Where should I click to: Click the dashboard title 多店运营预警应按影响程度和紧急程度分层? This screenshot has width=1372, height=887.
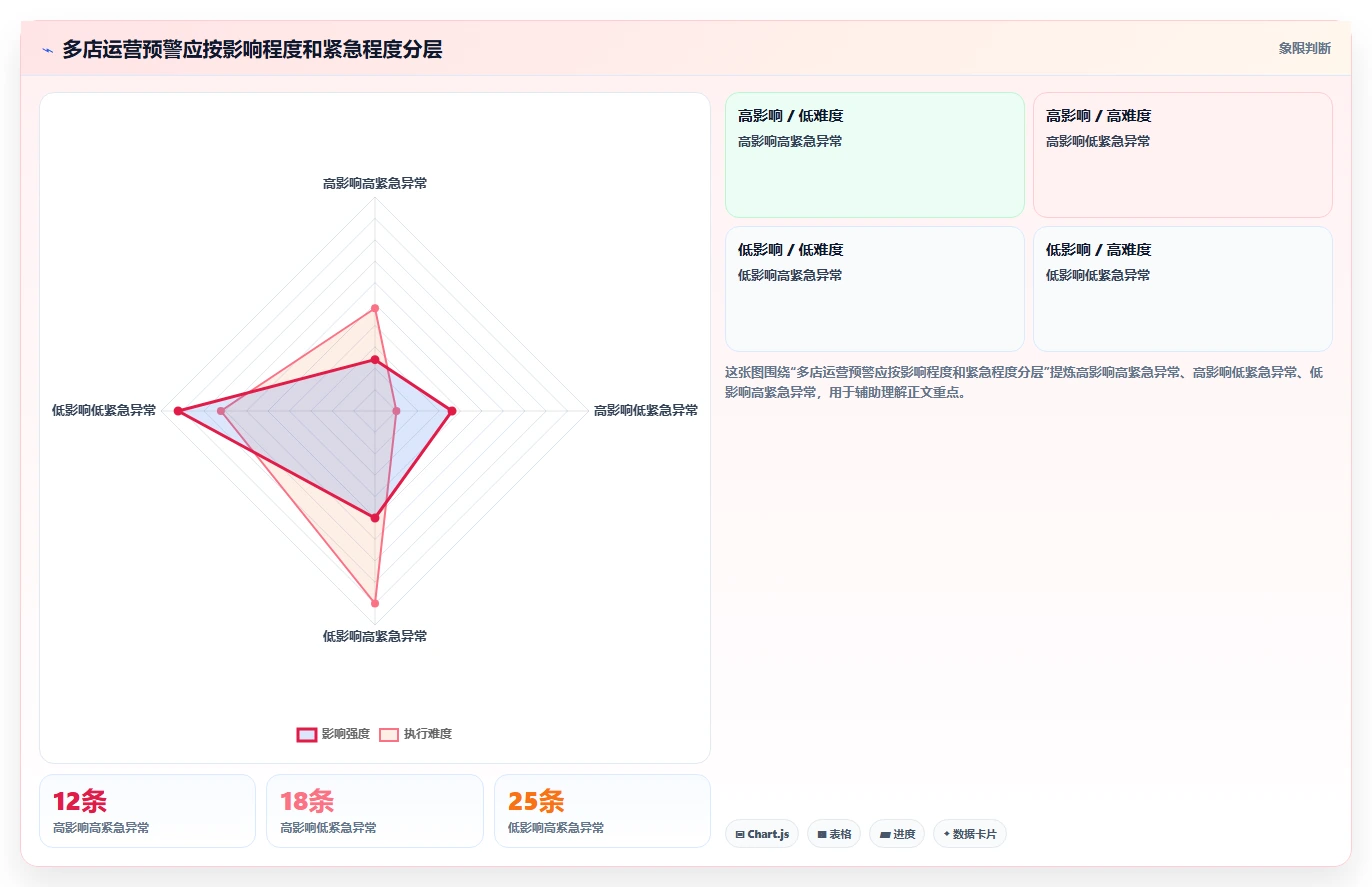coord(252,50)
